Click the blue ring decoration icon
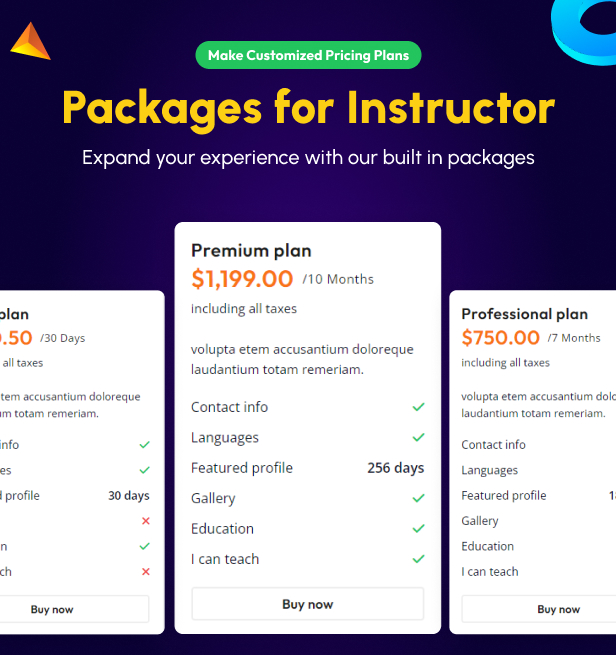The image size is (616, 655). pyautogui.click(x=585, y=32)
